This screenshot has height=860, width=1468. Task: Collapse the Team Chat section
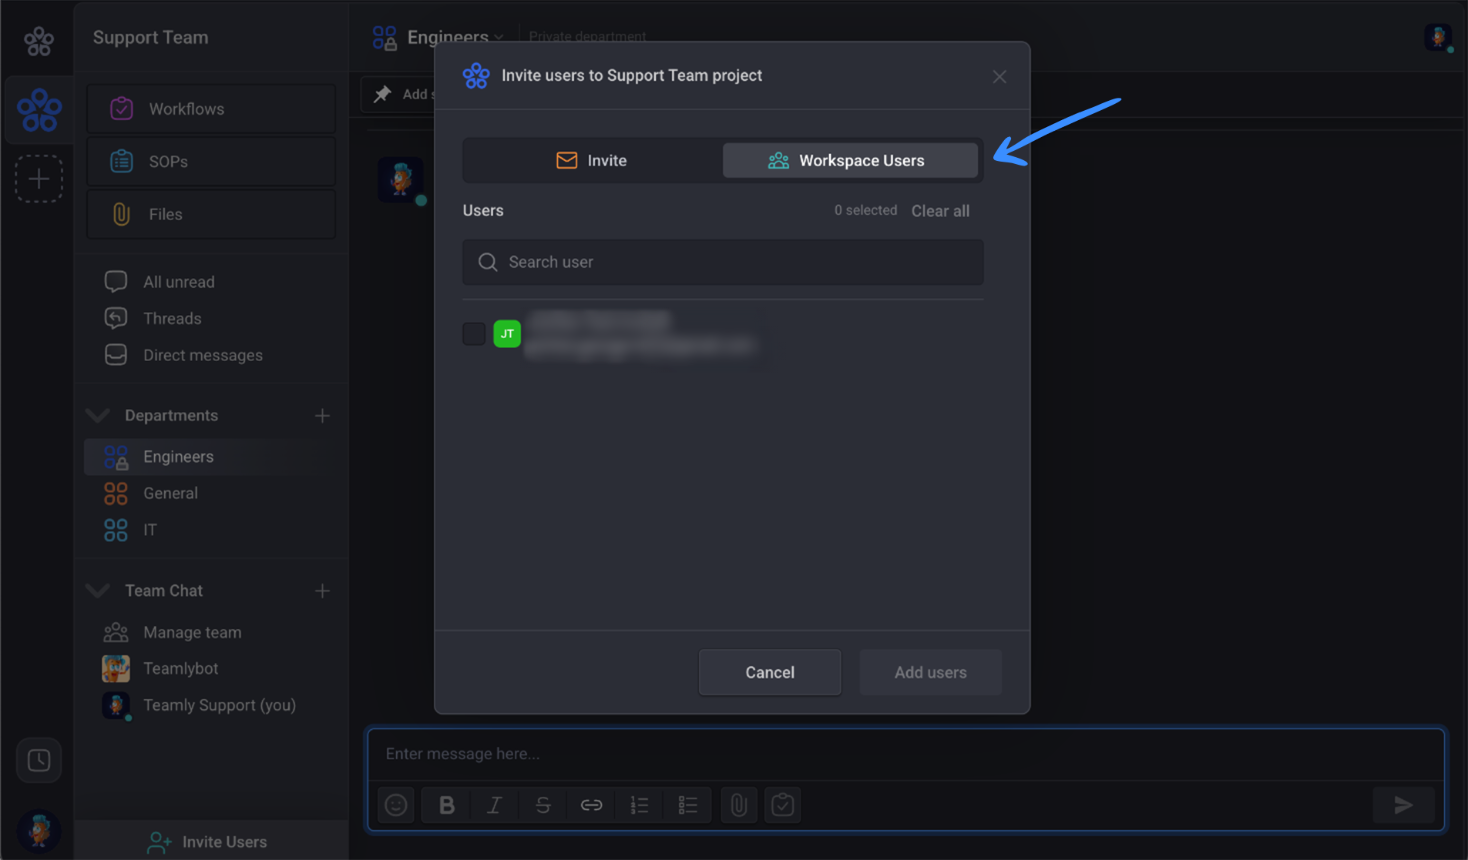pyautogui.click(x=98, y=591)
